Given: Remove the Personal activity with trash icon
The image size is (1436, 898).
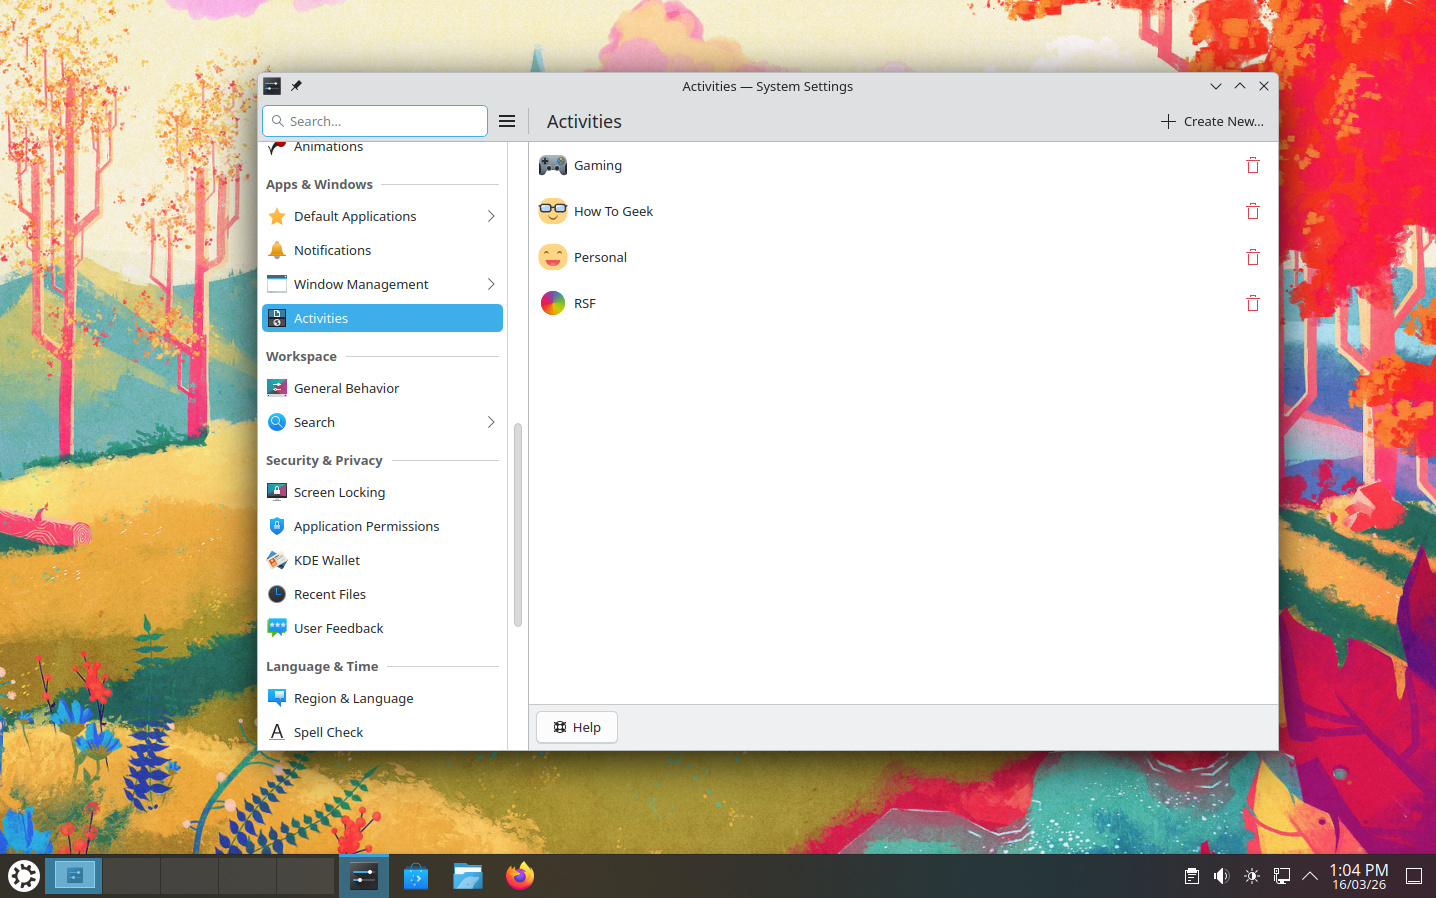Looking at the screenshot, I should point(1252,258).
